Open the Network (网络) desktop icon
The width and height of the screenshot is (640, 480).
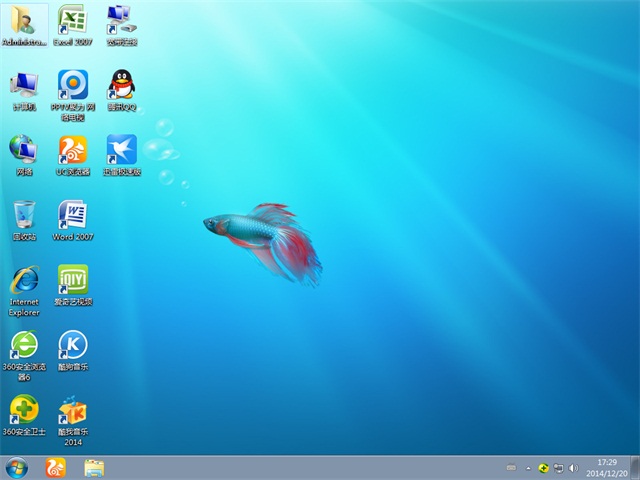click(x=24, y=155)
